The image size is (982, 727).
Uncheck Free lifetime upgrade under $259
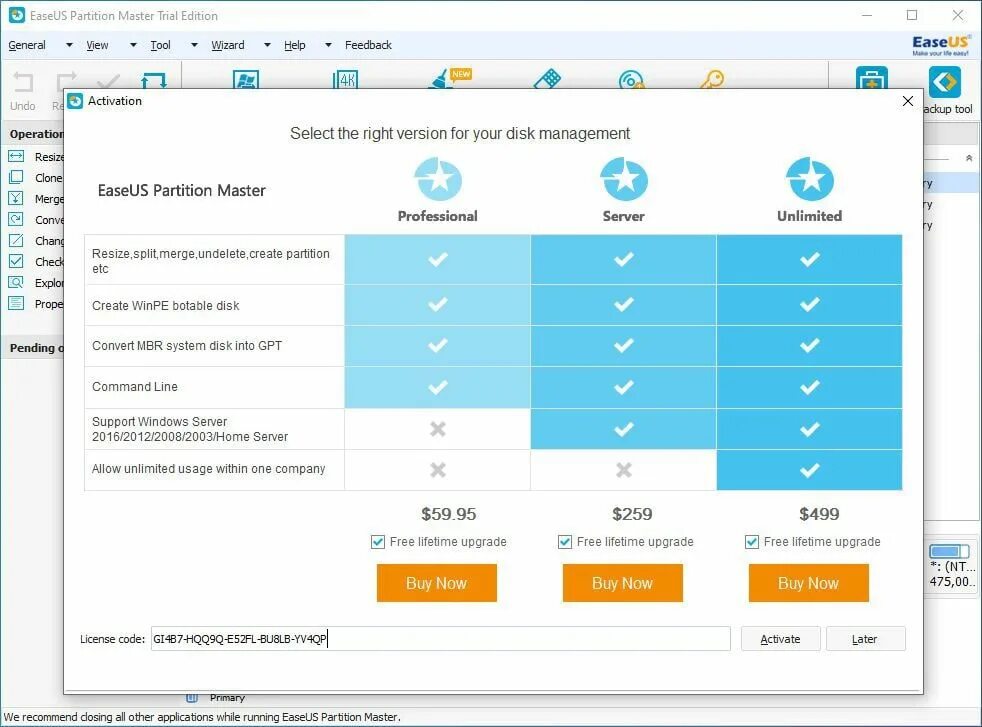[x=565, y=542]
